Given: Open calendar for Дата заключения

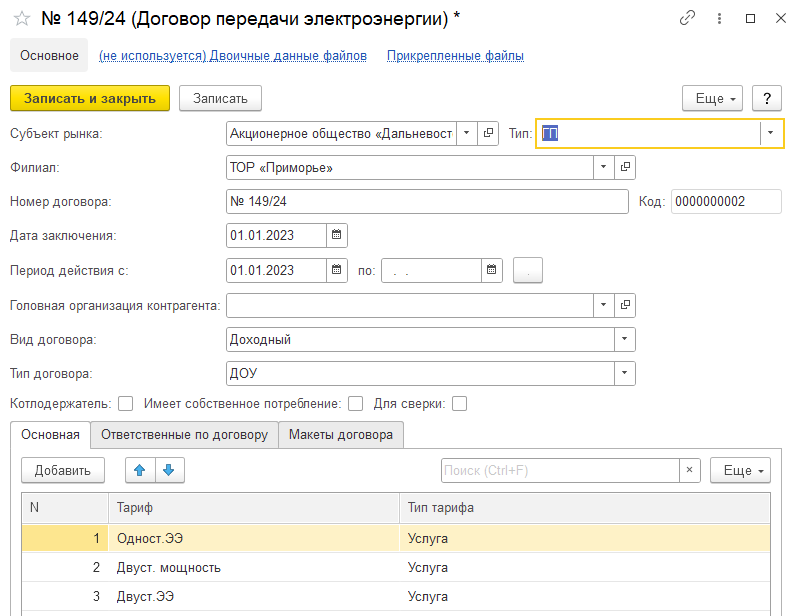Looking at the screenshot, I should pos(337,236).
